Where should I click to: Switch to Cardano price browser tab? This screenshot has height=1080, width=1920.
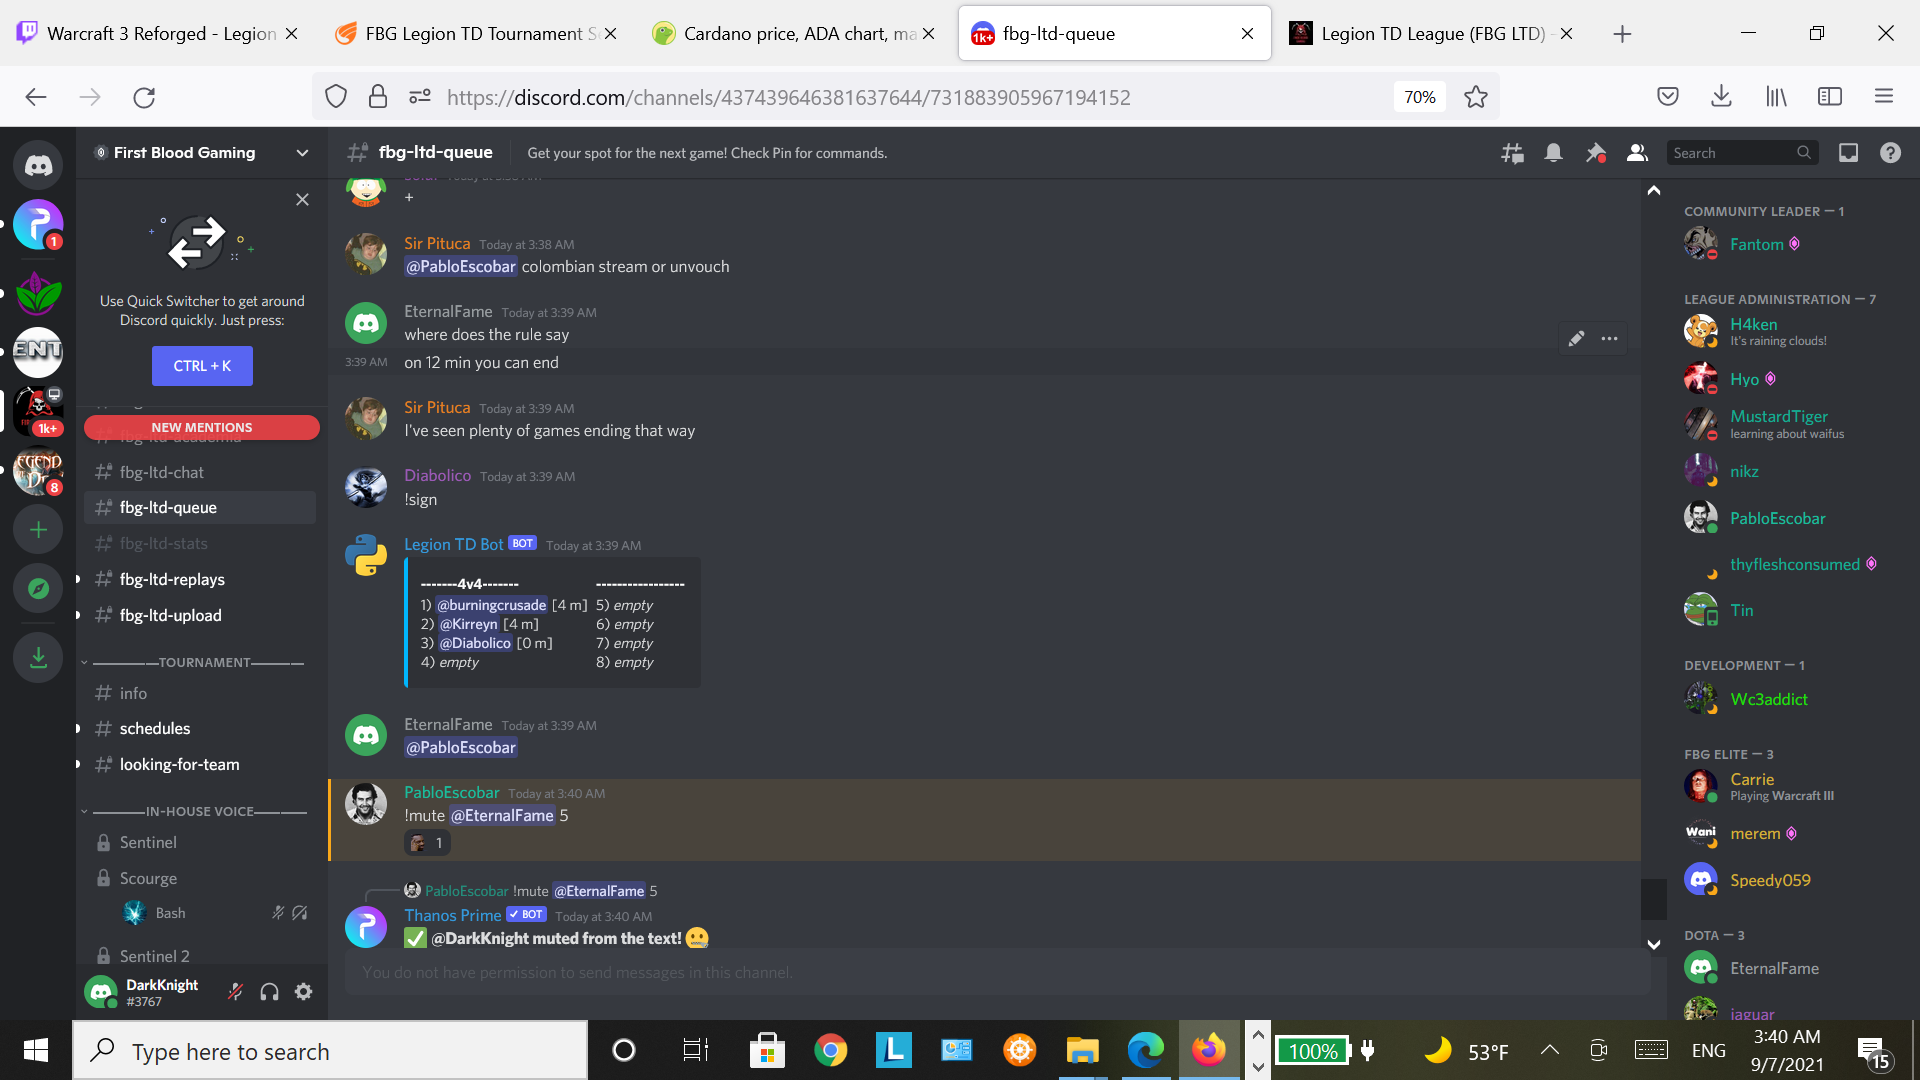[795, 33]
